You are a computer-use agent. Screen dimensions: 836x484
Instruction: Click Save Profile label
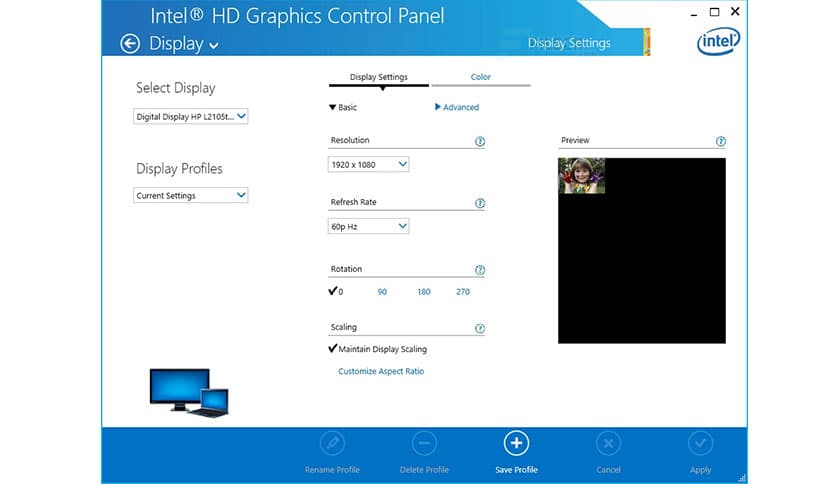516,470
